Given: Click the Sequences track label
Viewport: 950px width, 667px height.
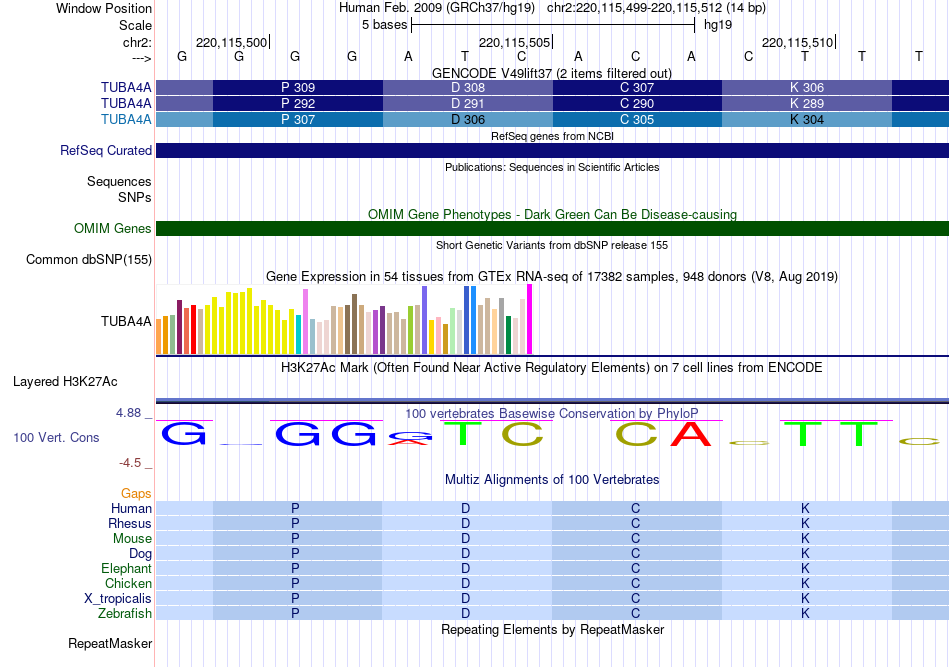Looking at the screenshot, I should 119,181.
